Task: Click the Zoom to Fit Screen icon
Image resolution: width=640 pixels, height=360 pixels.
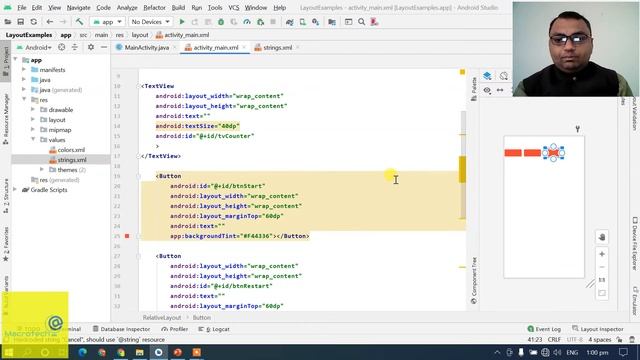Action: pyautogui.click(x=602, y=293)
